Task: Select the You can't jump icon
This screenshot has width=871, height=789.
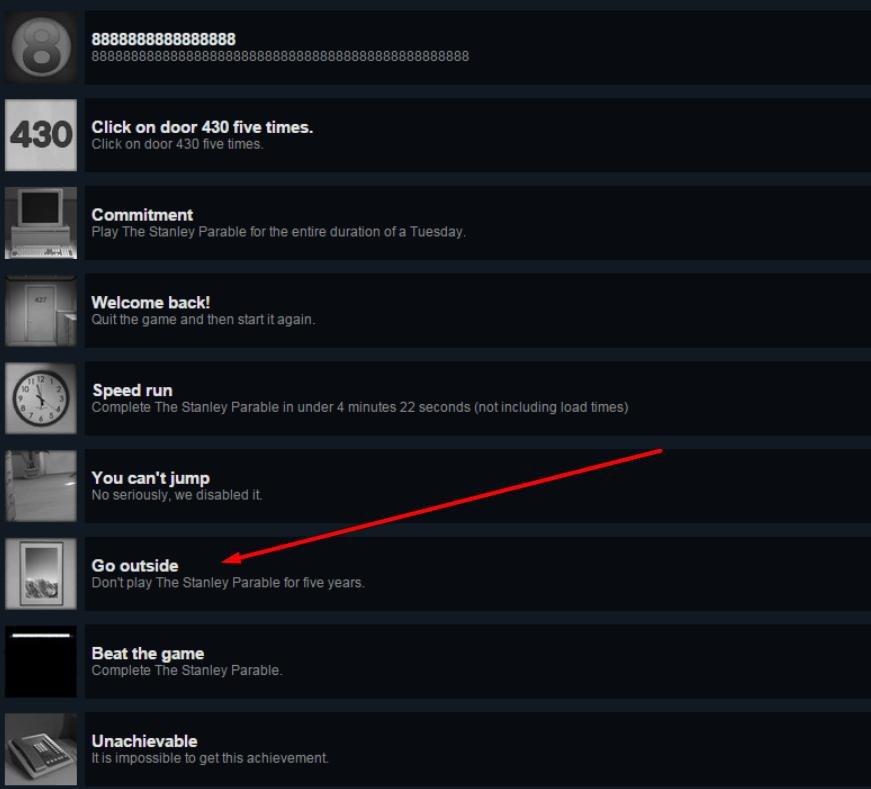Action: tap(41, 486)
